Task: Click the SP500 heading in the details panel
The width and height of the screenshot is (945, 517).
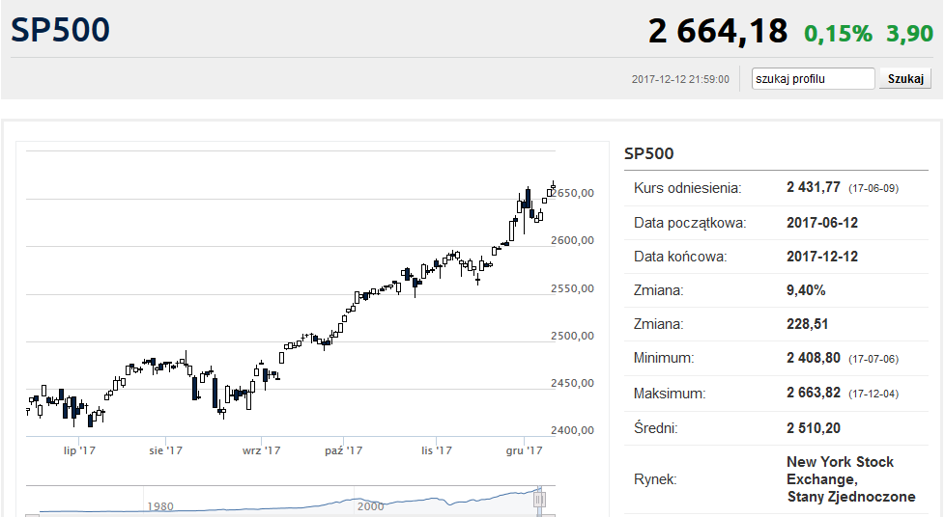Action: (x=649, y=153)
